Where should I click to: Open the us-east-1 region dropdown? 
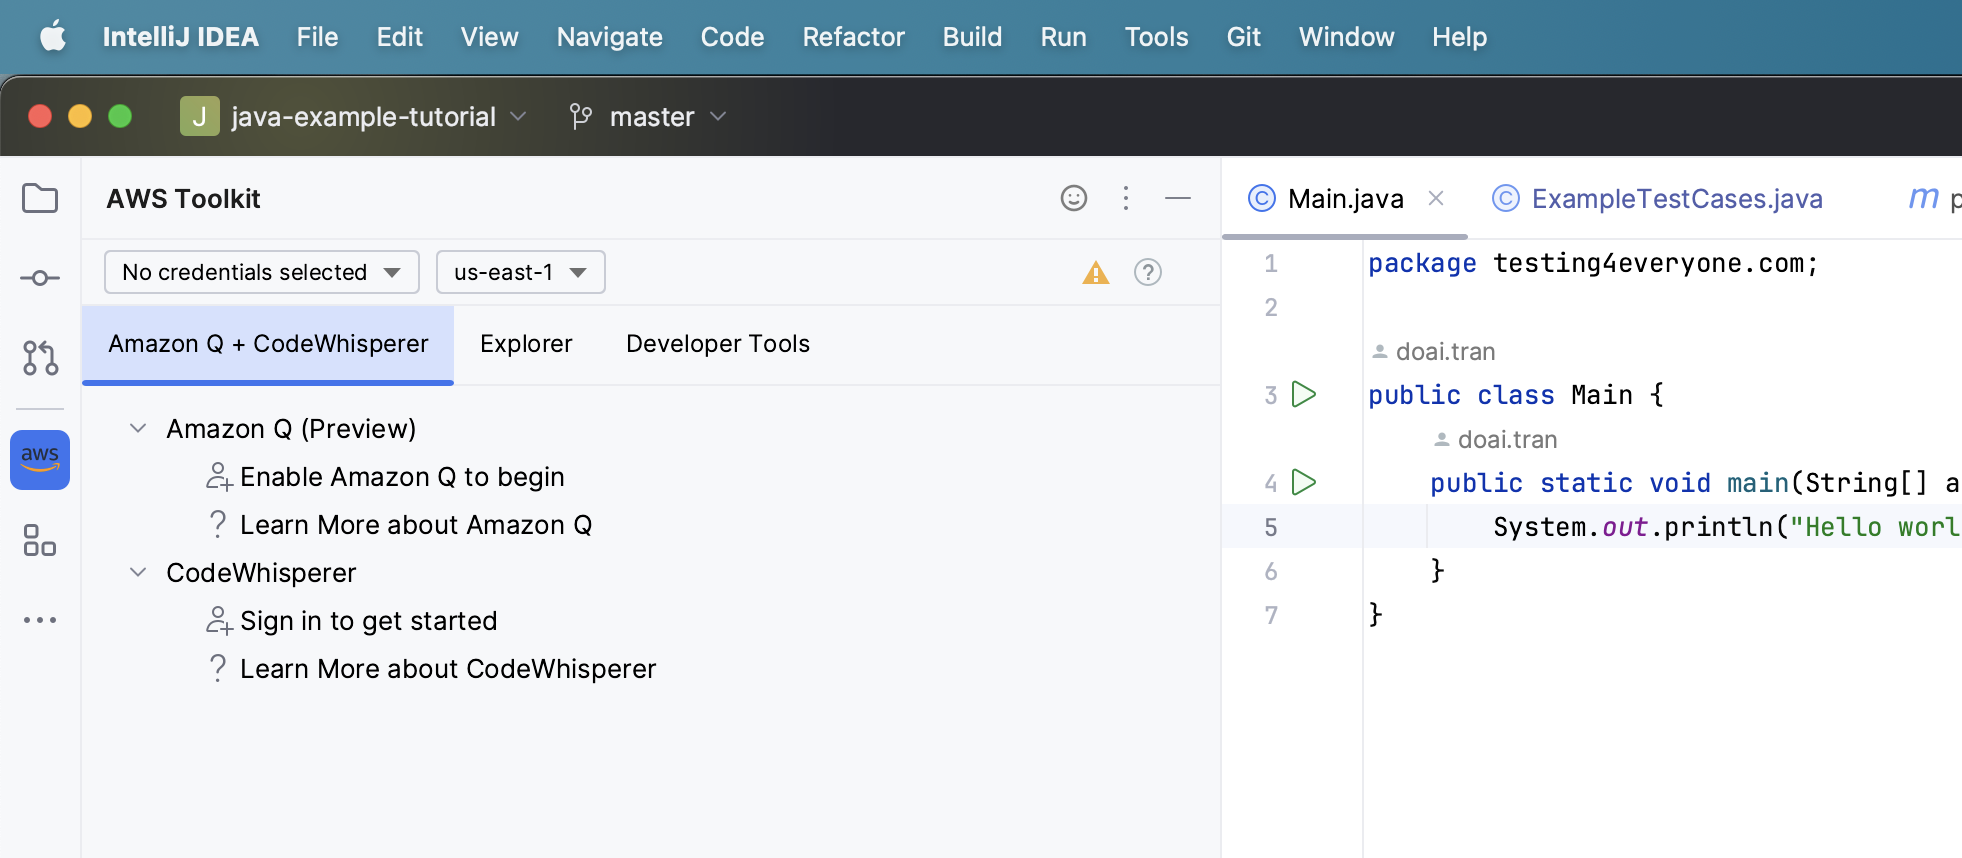521,272
